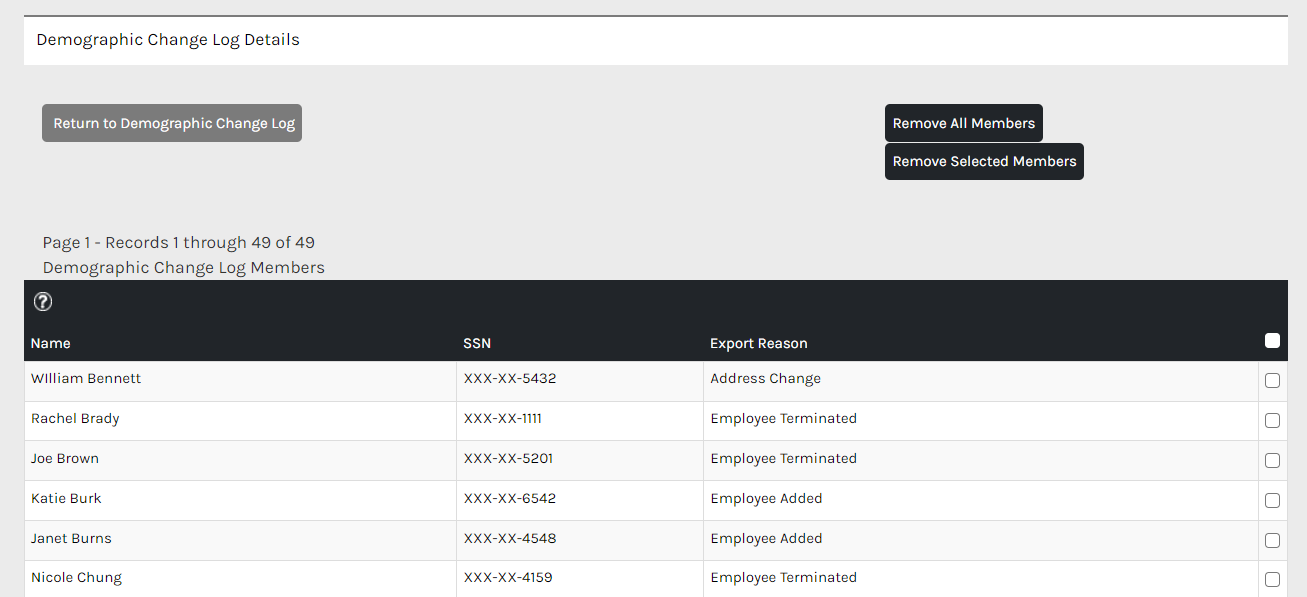This screenshot has height=597, width=1307.
Task: Select the William Bennett name cell
Action: coord(86,379)
